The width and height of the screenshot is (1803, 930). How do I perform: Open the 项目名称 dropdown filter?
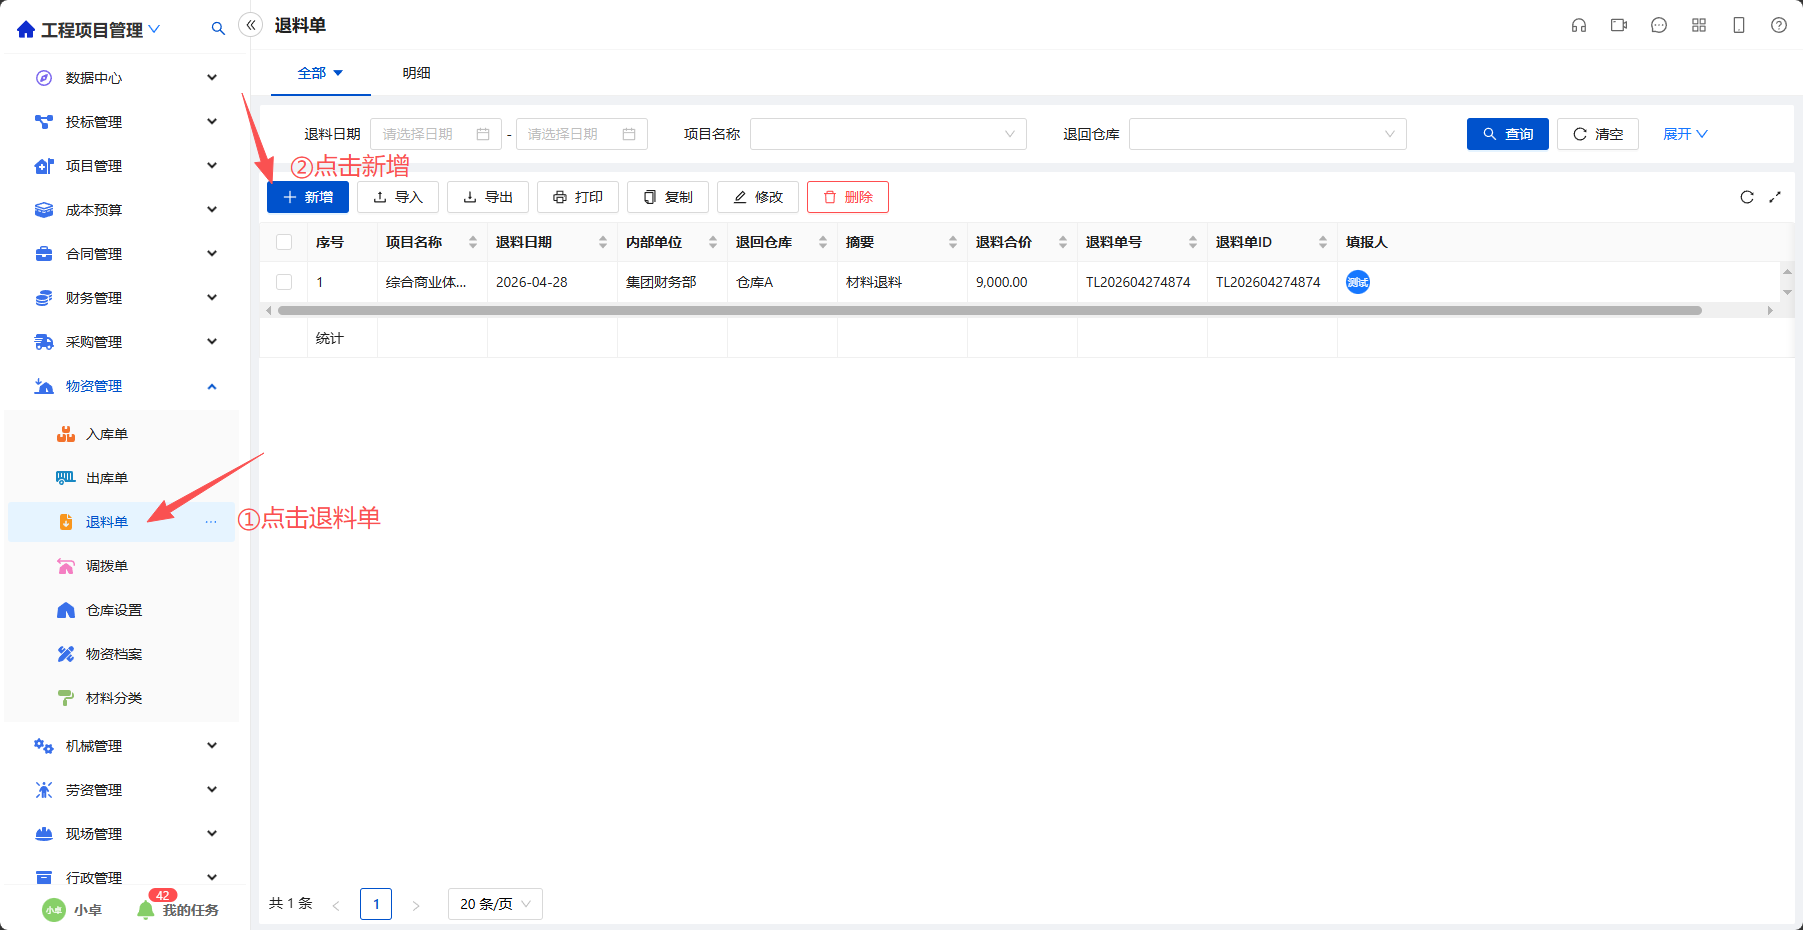[x=888, y=134]
